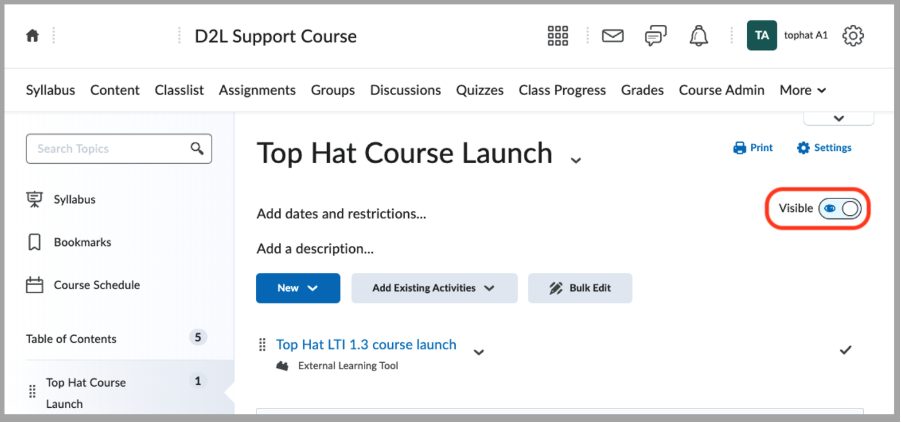Click the External Learning Tool puzzle icon
The height and width of the screenshot is (423, 901).
point(282,366)
